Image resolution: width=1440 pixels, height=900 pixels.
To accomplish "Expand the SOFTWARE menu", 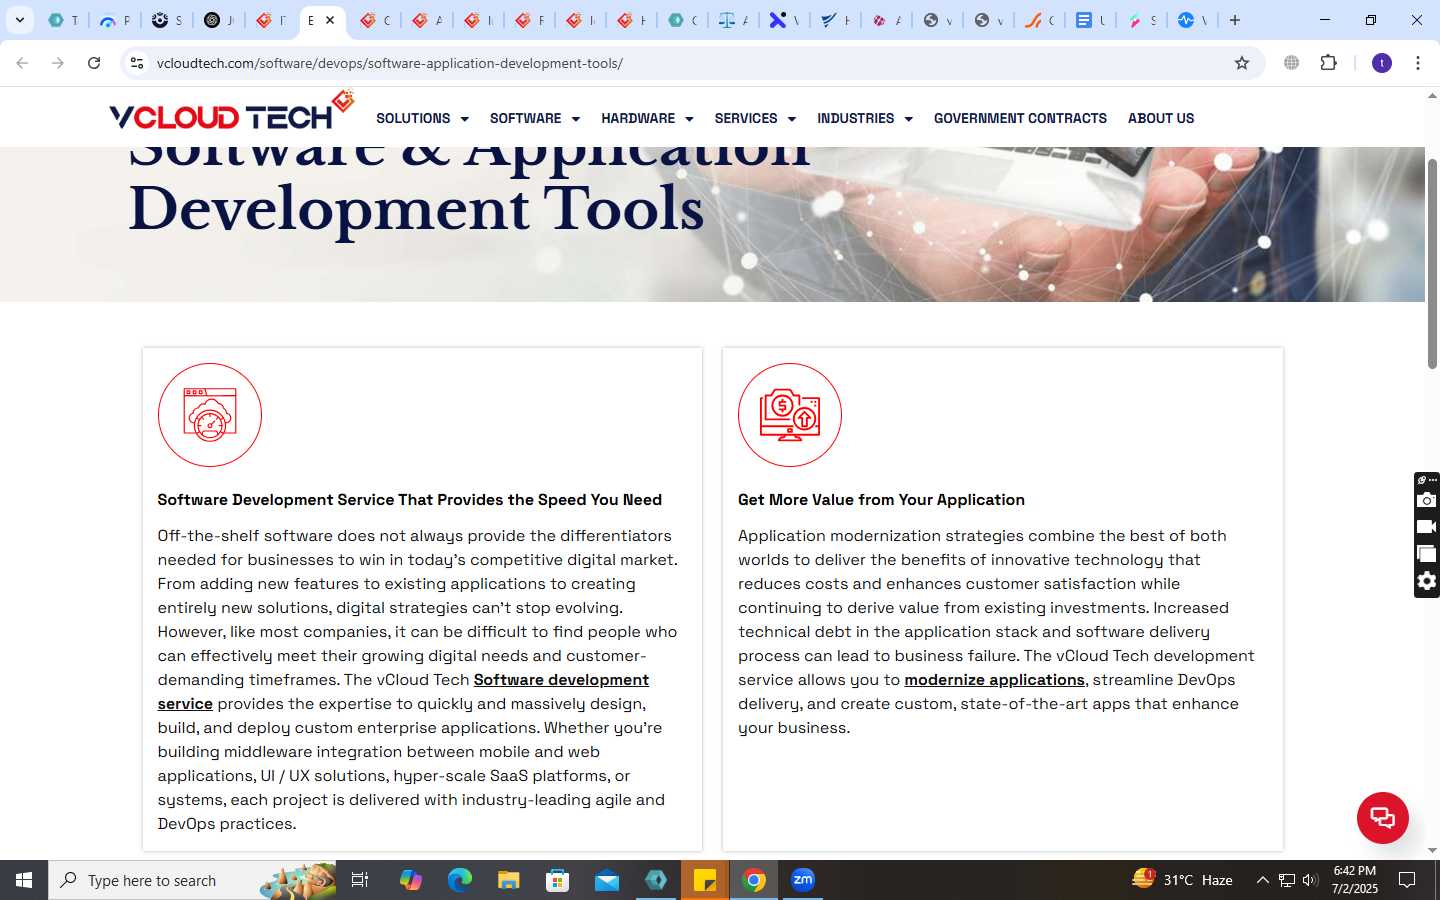I will click(x=535, y=118).
